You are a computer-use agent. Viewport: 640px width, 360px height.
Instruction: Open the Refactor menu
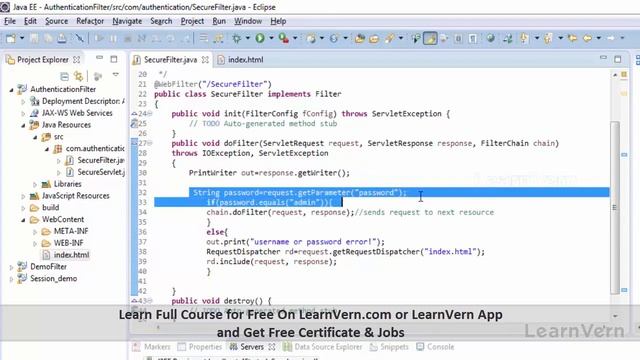pyautogui.click(x=90, y=21)
